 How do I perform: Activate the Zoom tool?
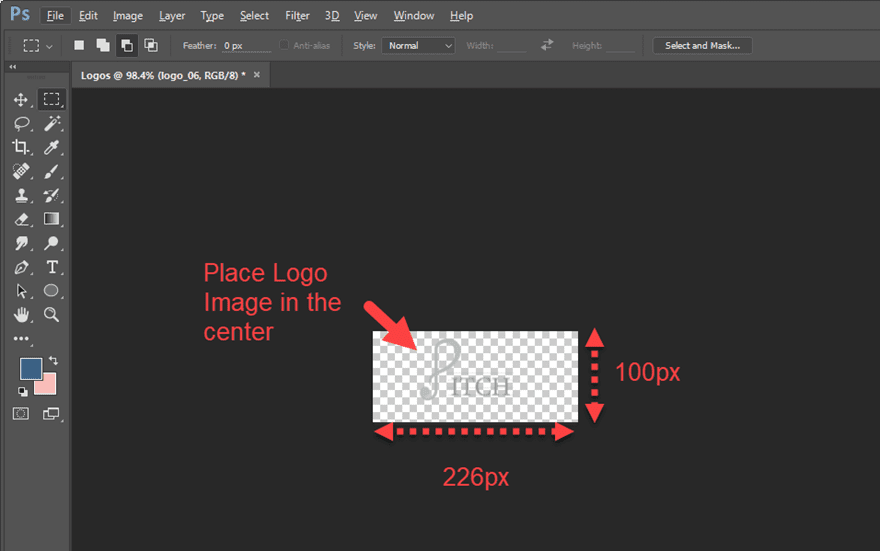point(52,315)
